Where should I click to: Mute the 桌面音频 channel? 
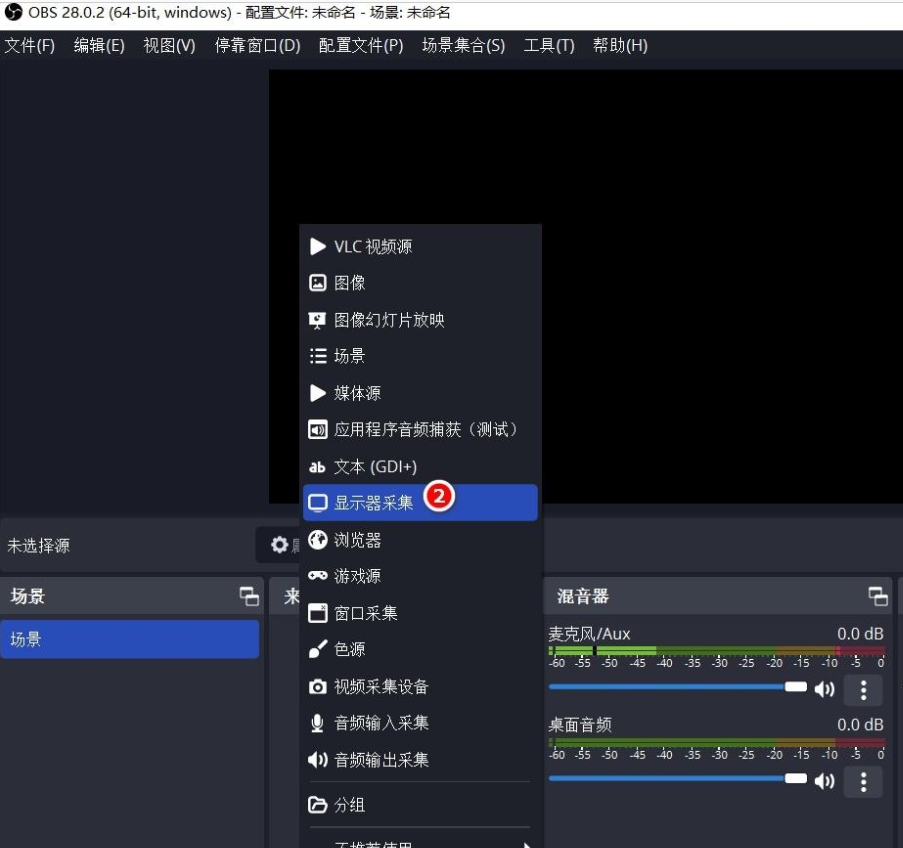pos(824,781)
